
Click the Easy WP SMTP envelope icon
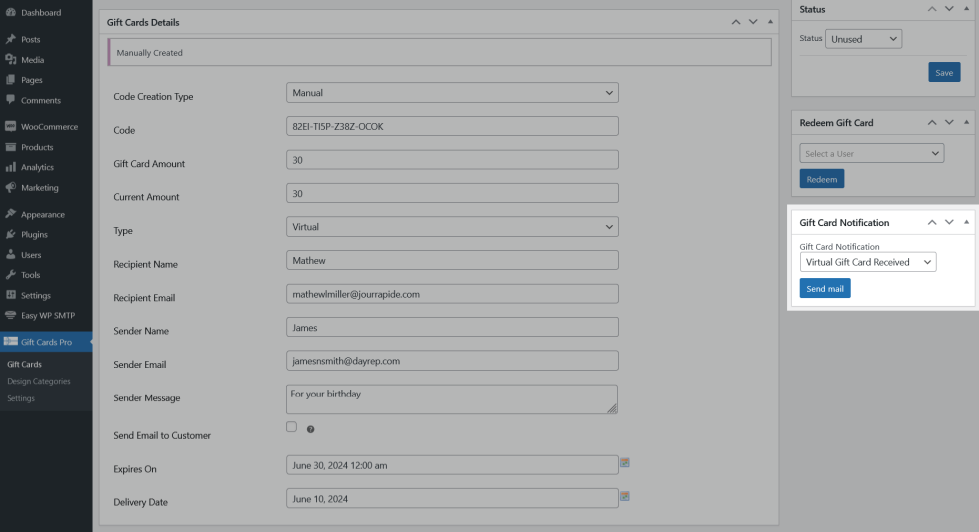tap(10, 315)
